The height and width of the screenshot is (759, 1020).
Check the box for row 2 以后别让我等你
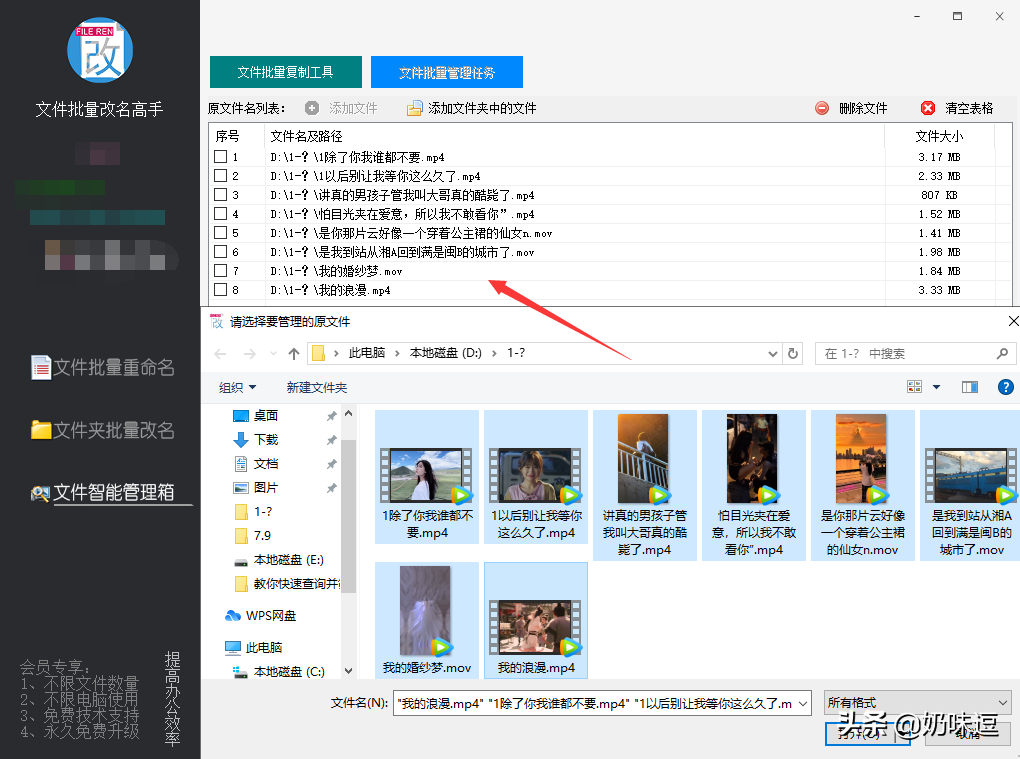pyautogui.click(x=221, y=176)
